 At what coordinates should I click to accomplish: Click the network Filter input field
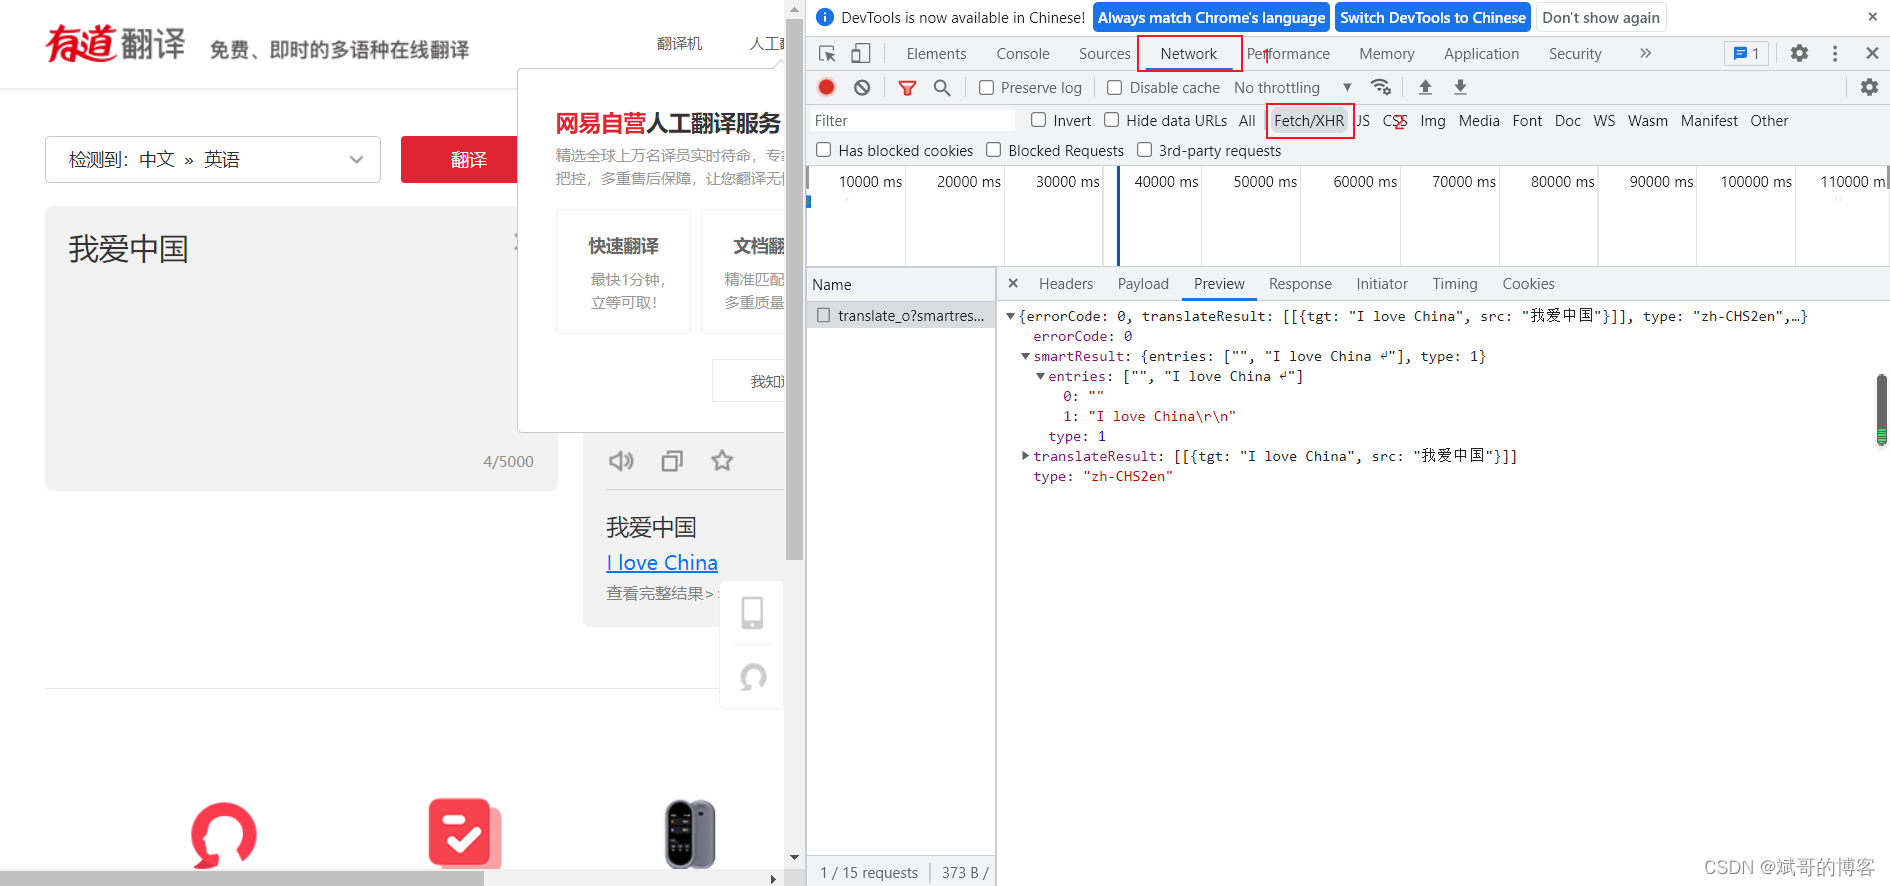912,121
